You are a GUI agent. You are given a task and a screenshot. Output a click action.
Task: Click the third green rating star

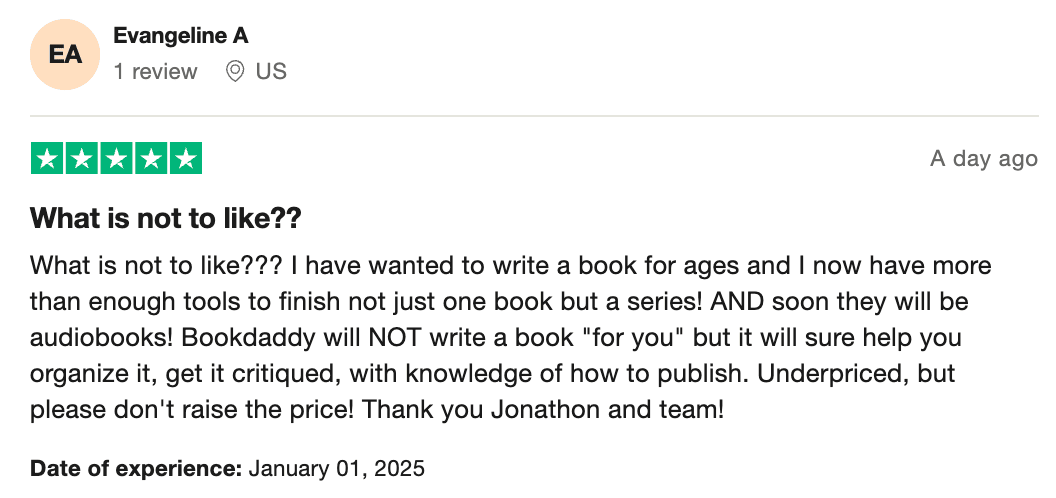[x=117, y=159]
